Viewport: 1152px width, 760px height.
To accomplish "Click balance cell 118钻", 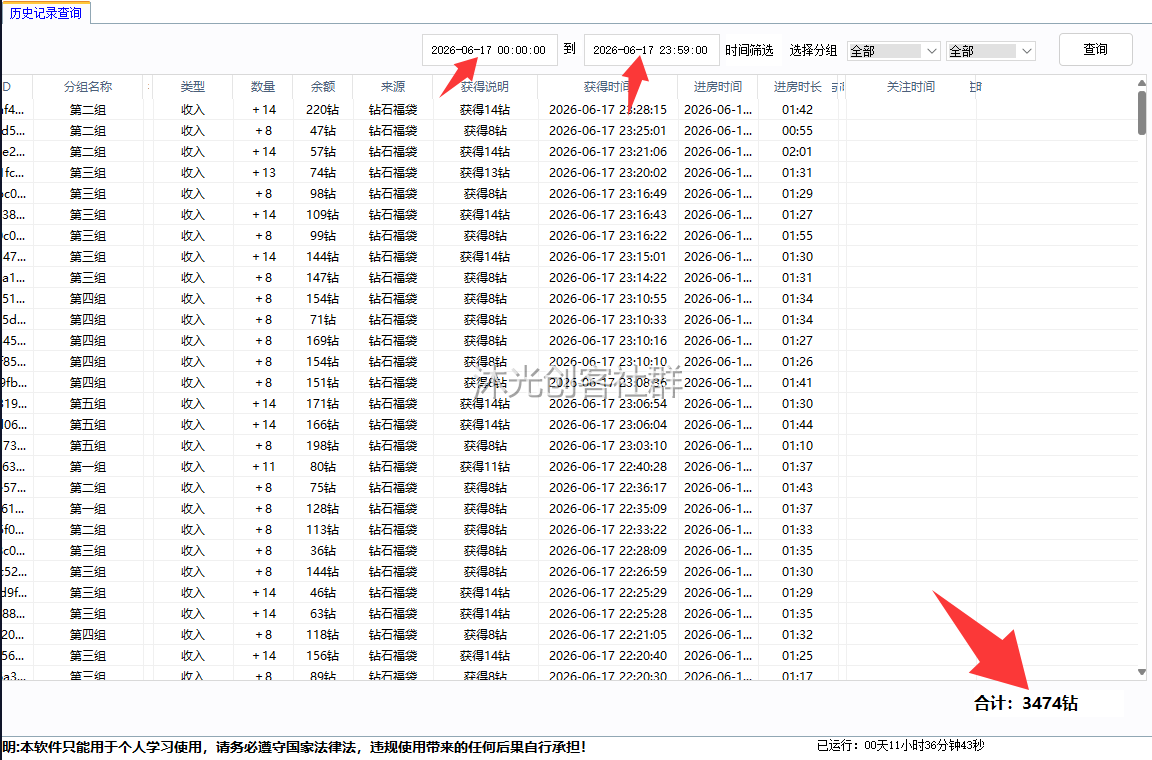I will point(323,635).
